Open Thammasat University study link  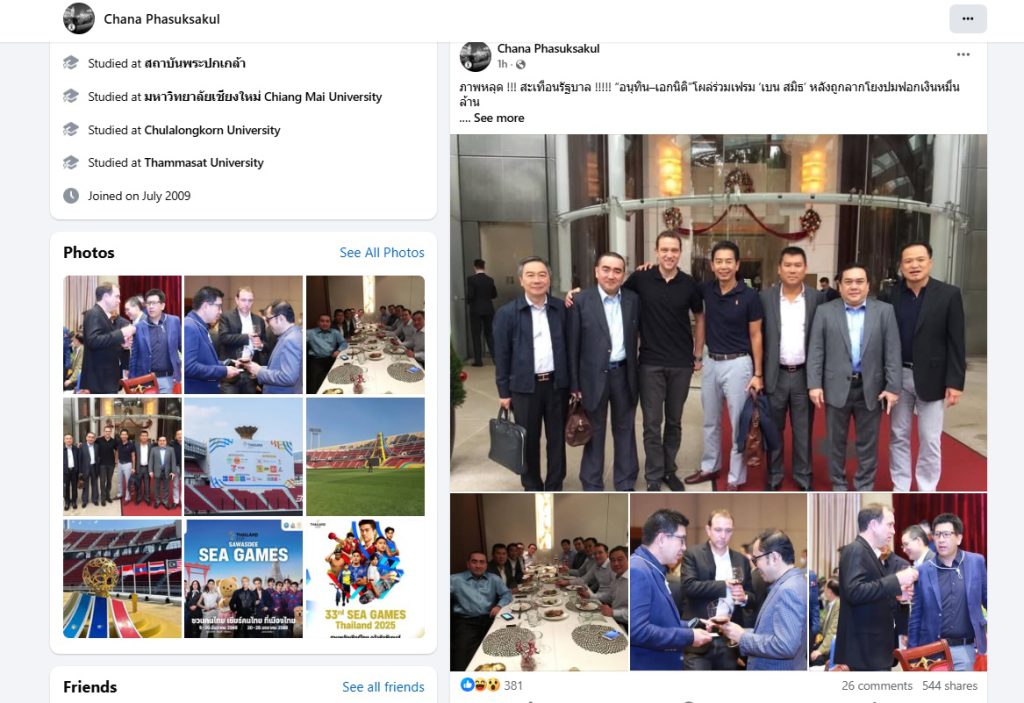click(204, 163)
